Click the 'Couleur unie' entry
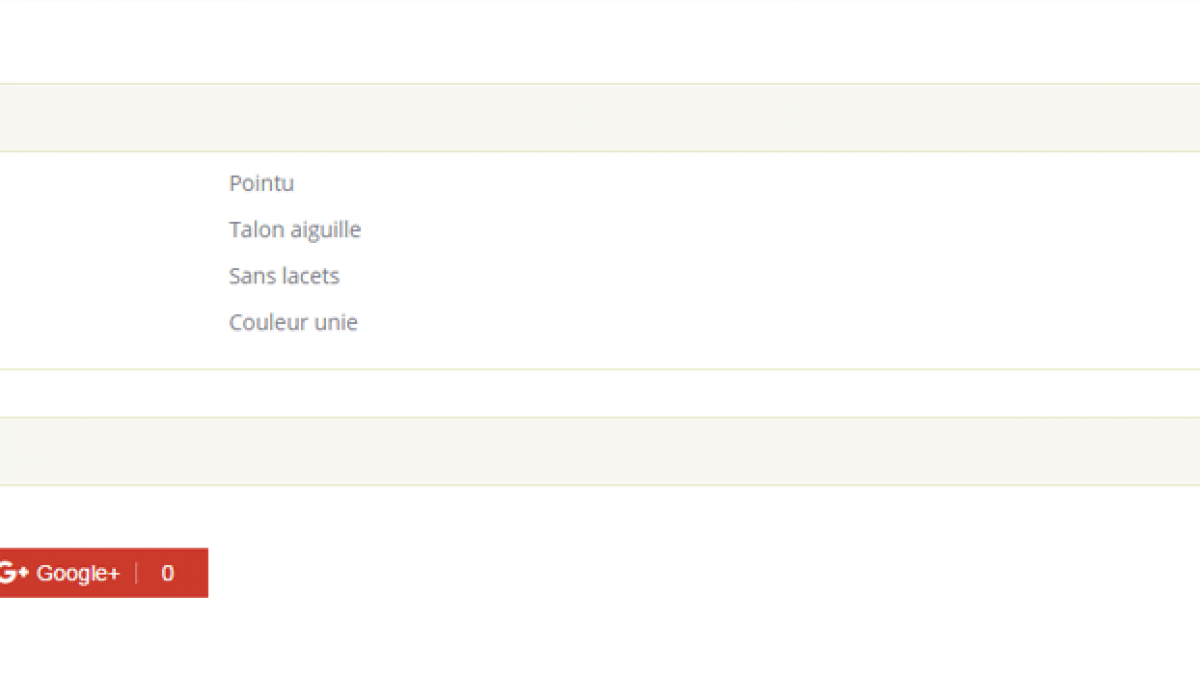1200x675 pixels. (x=293, y=322)
